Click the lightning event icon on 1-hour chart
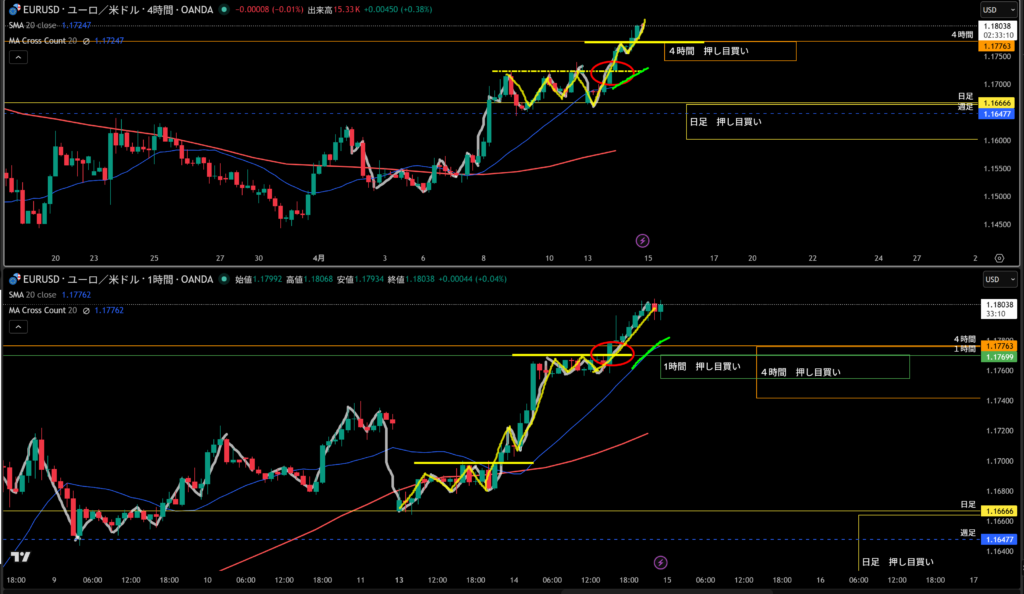Screen dimensions: 1024x594 click(660, 563)
